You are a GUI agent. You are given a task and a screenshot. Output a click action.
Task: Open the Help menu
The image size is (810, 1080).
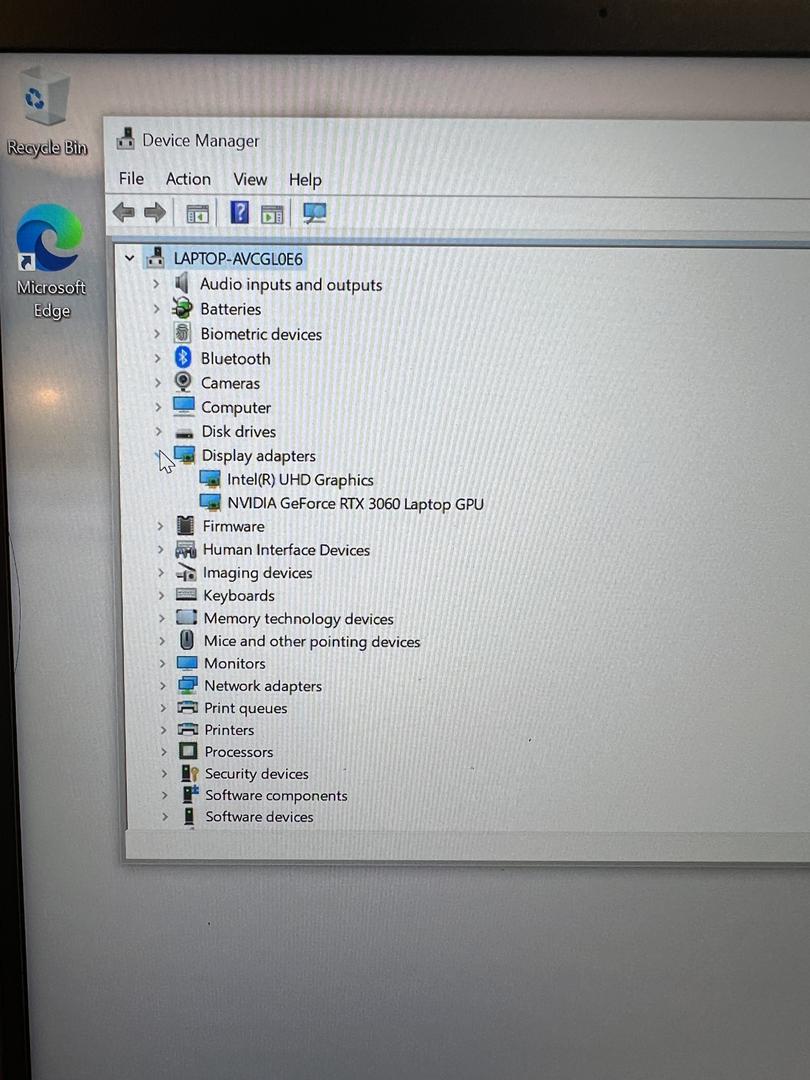point(305,180)
